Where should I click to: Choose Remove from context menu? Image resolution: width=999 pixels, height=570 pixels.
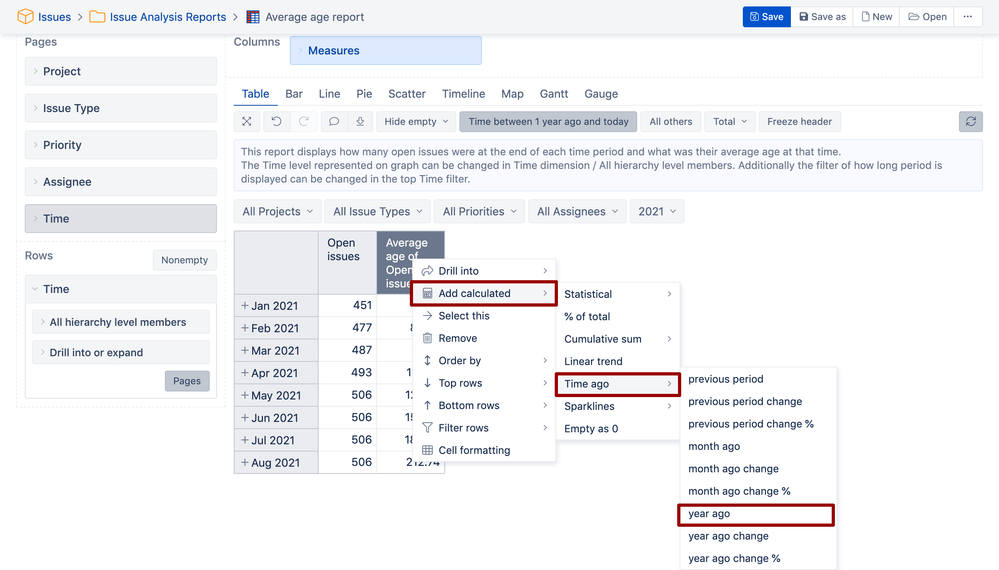click(484, 338)
